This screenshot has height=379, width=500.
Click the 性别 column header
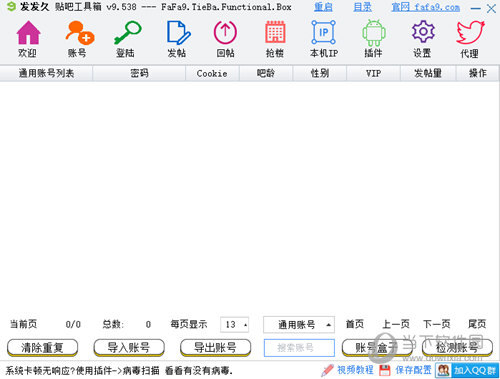click(x=320, y=73)
